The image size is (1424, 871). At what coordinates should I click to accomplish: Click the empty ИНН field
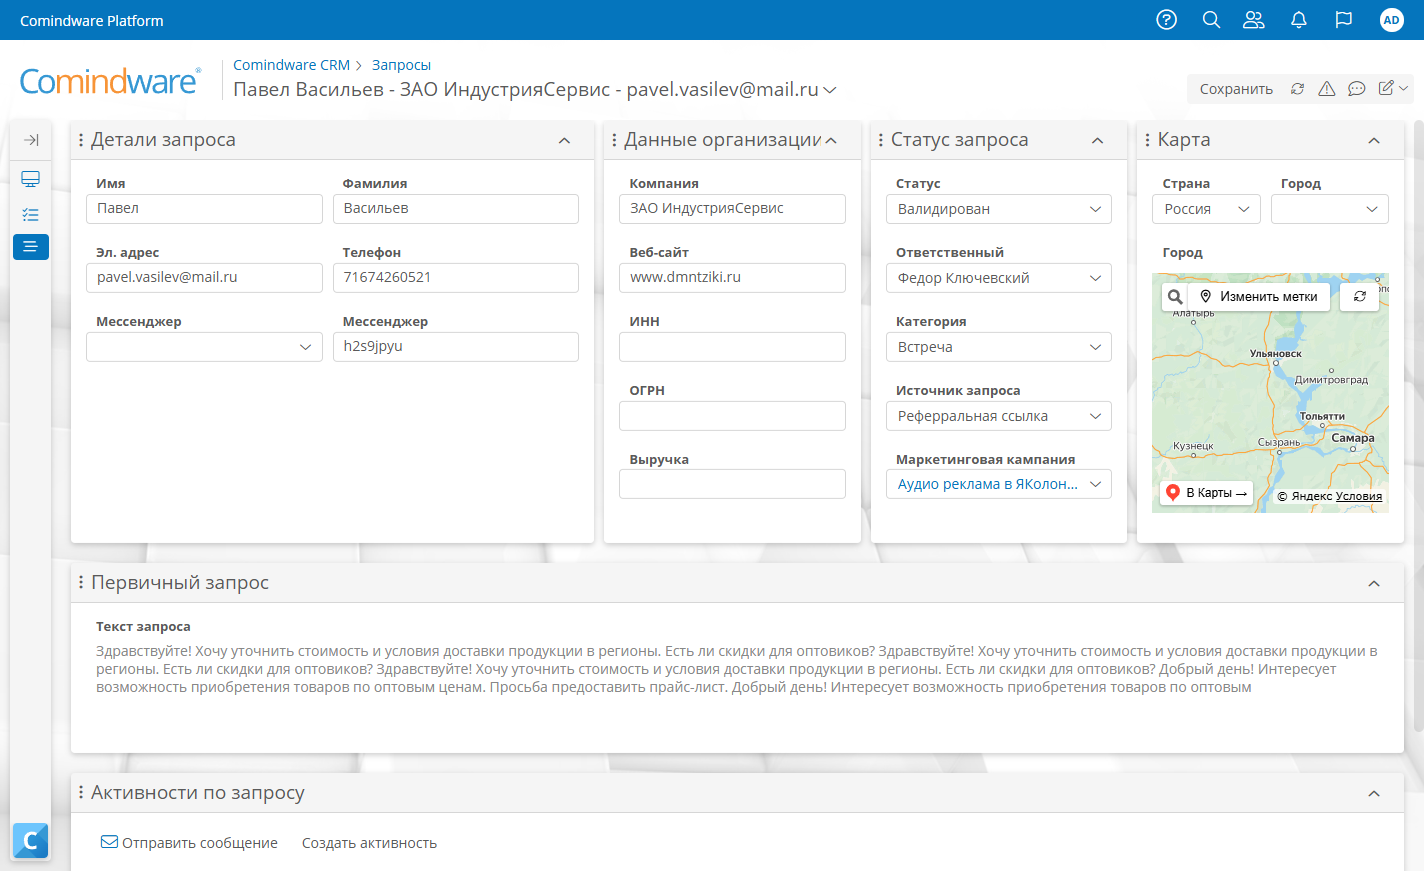coord(732,347)
